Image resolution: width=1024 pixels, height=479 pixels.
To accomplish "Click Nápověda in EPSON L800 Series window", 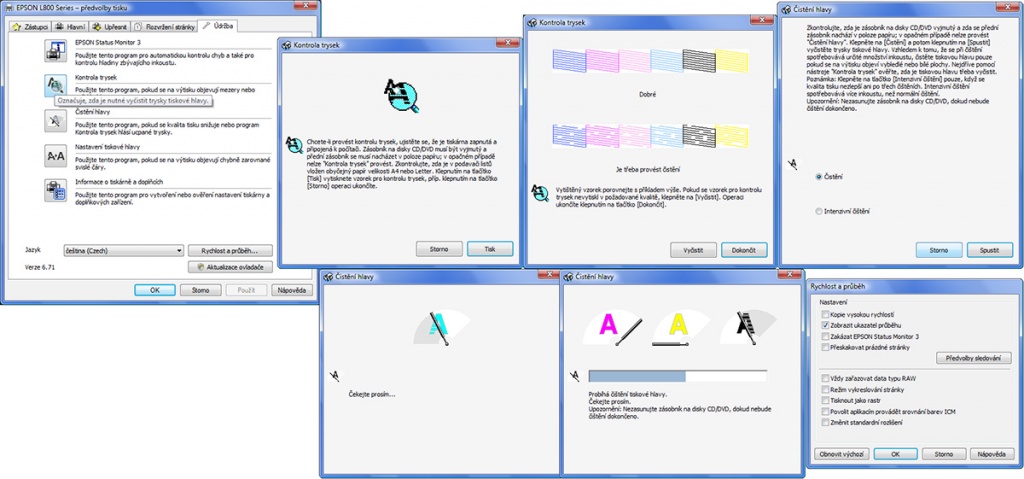I will pyautogui.click(x=291, y=290).
